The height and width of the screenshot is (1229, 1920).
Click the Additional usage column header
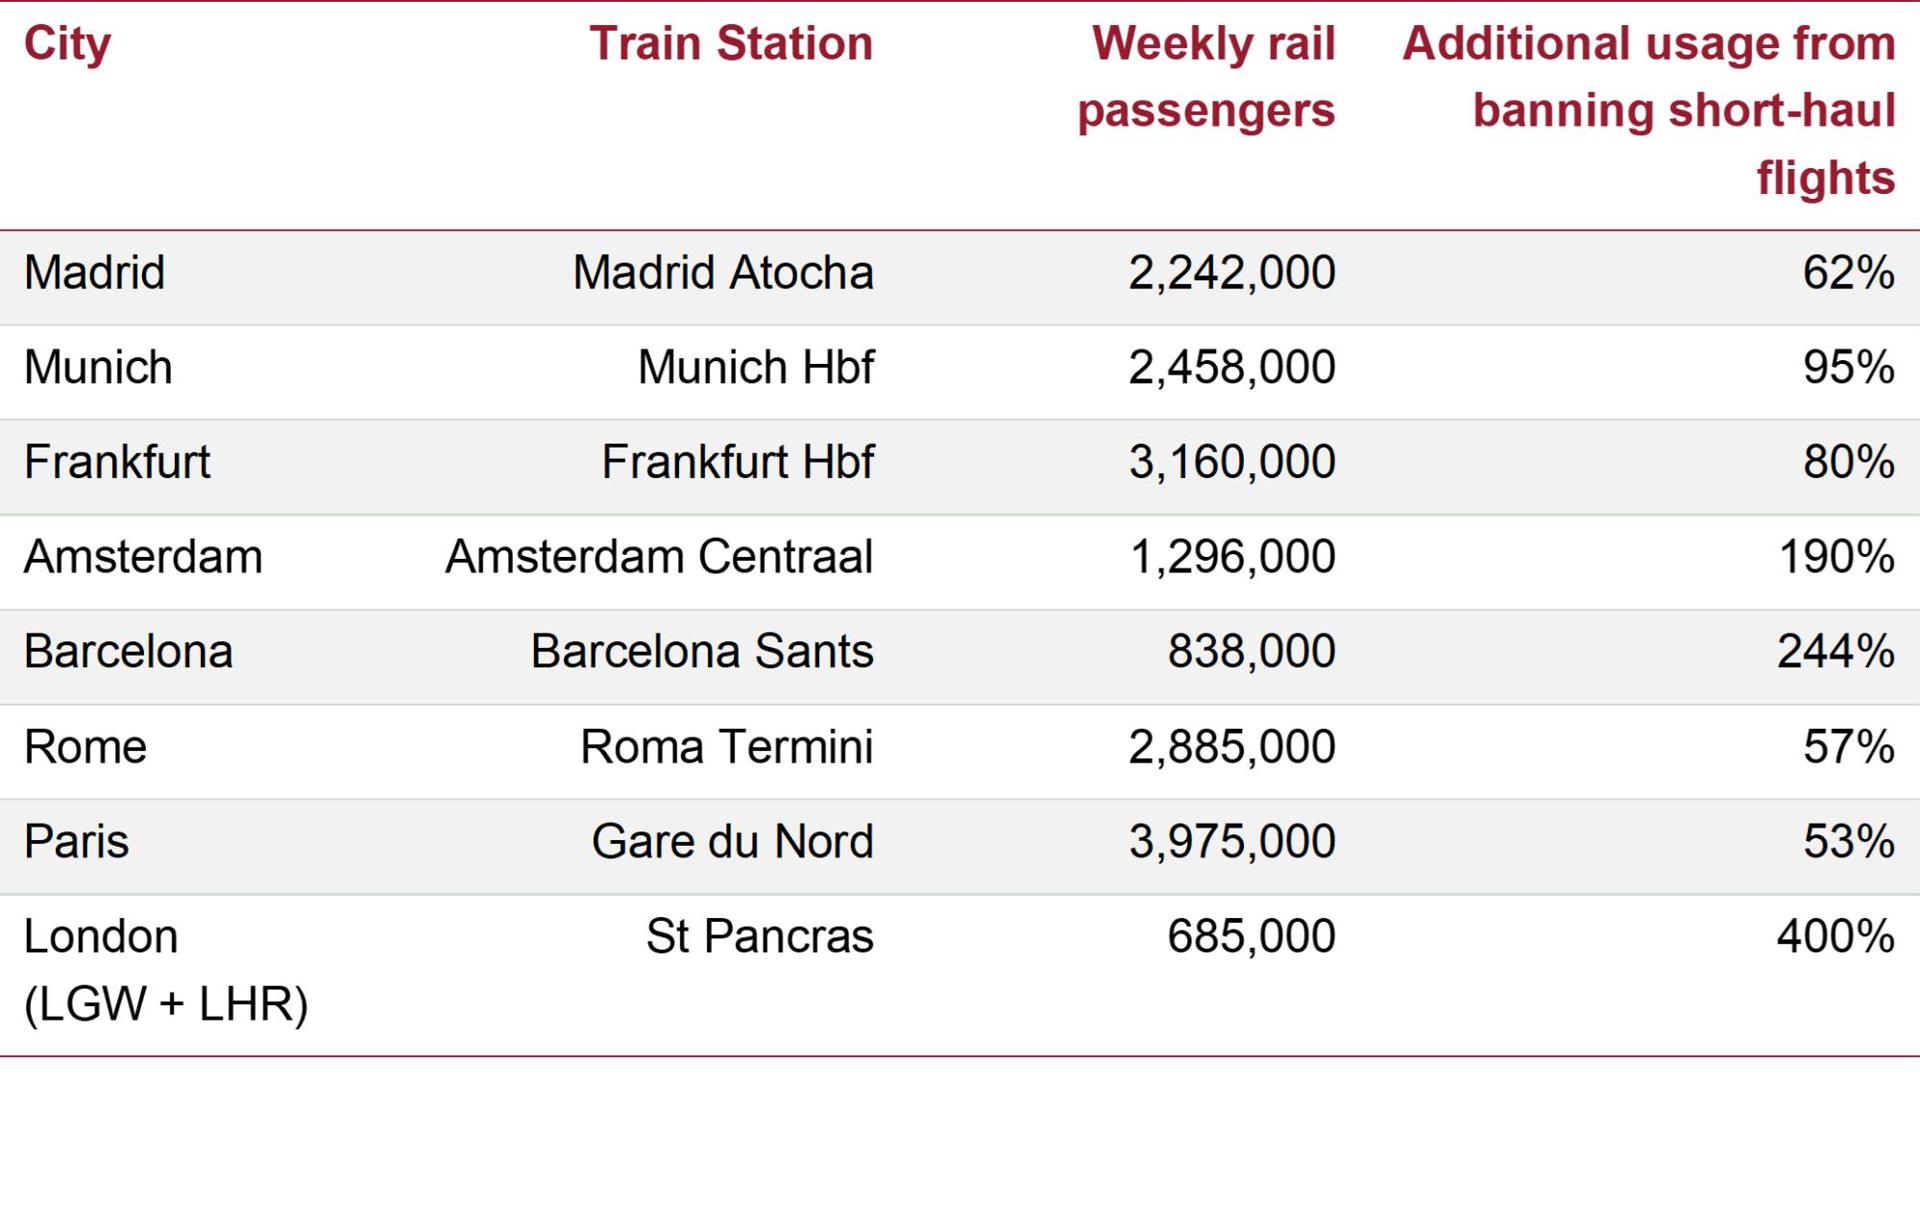click(1649, 111)
